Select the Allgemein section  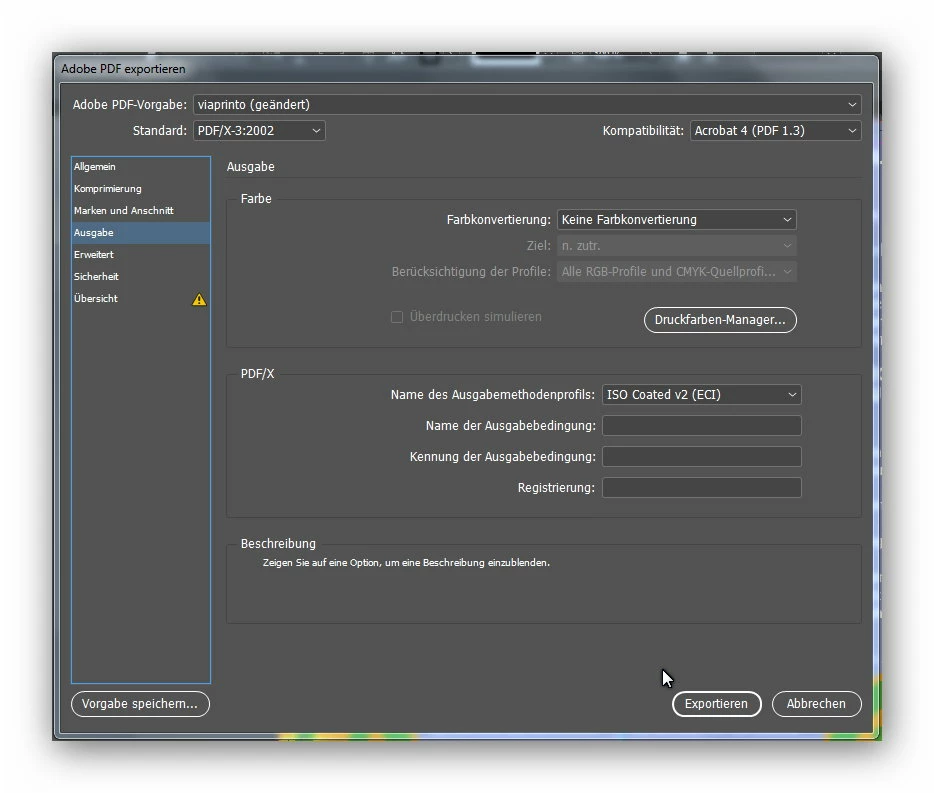(141, 167)
